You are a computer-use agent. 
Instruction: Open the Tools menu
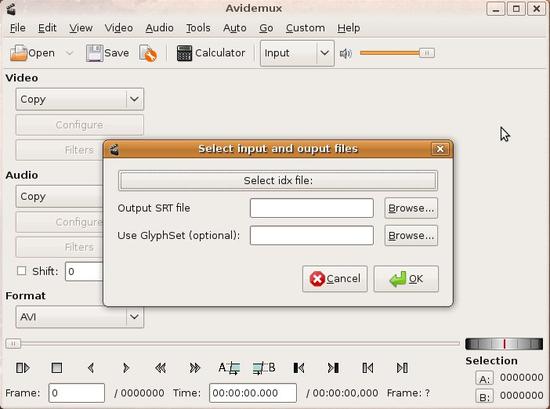pos(198,28)
